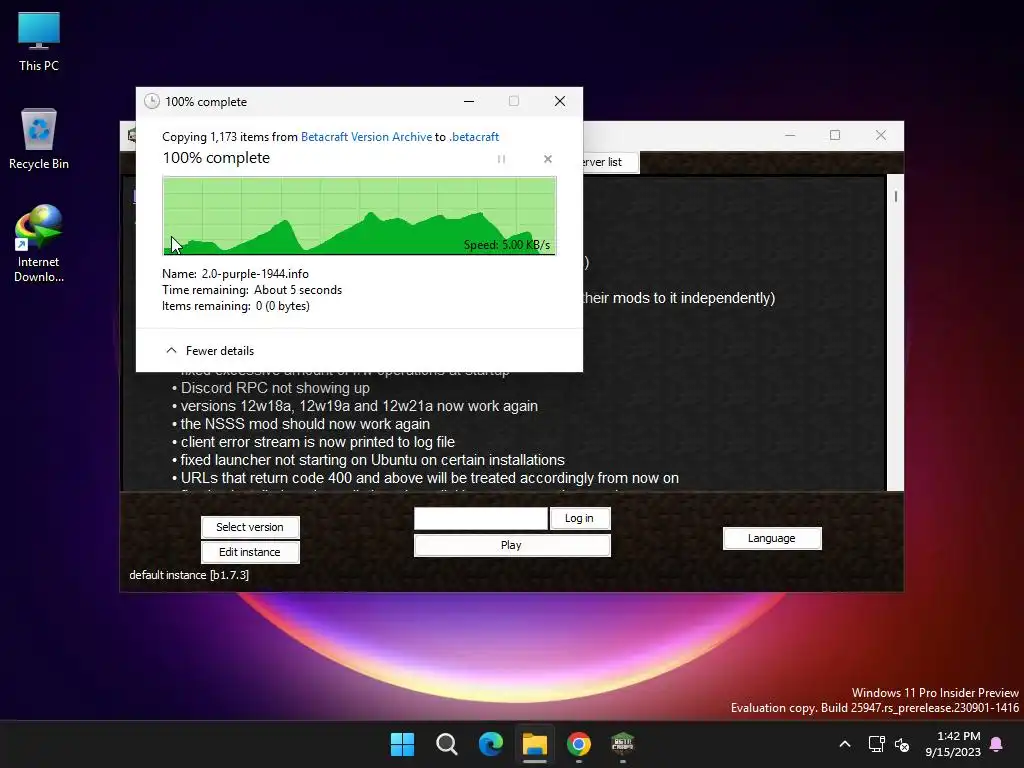Click the Select version button
This screenshot has height=768, width=1024.
[x=250, y=527]
